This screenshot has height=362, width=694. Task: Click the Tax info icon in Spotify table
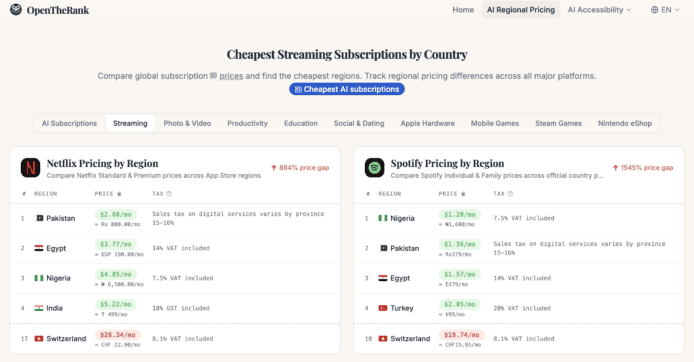(x=510, y=194)
